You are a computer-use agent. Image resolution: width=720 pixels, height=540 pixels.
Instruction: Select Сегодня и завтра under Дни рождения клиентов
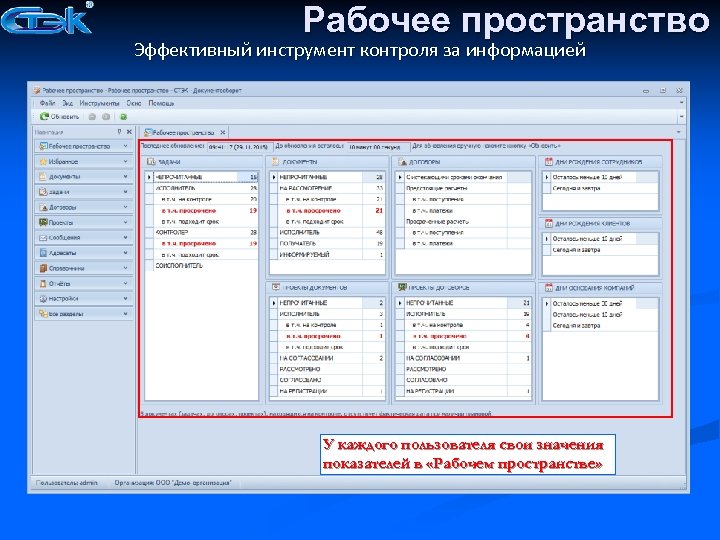(601, 250)
